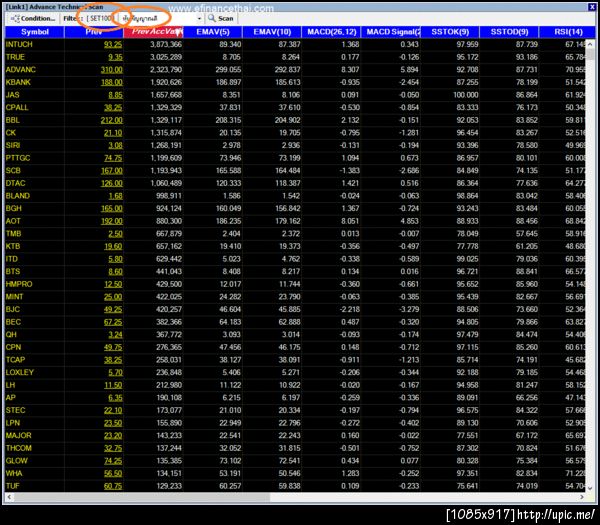Select the HMPRO symbol

(x=19, y=284)
